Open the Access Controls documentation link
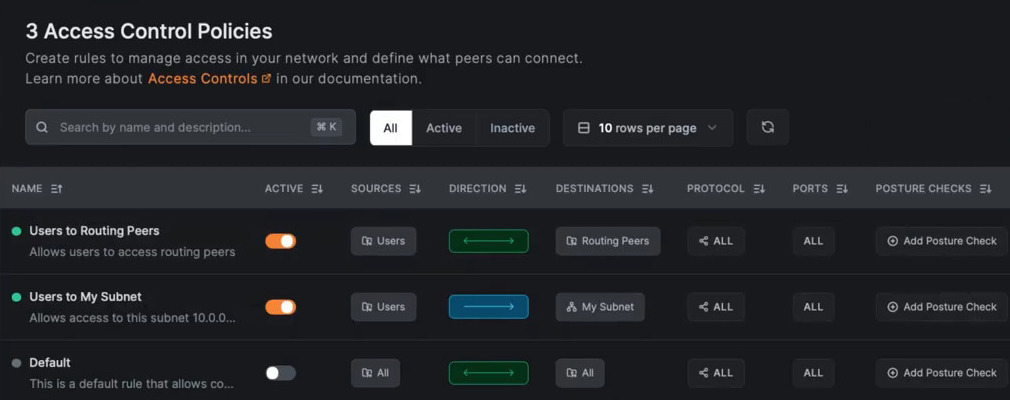Image resolution: width=1010 pixels, height=400 pixels. tap(203, 79)
